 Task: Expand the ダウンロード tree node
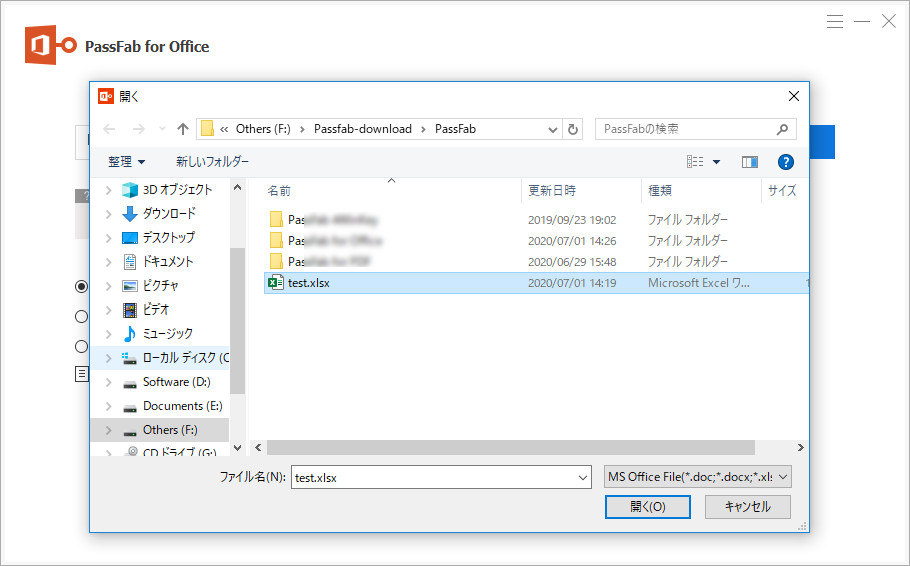(x=109, y=214)
